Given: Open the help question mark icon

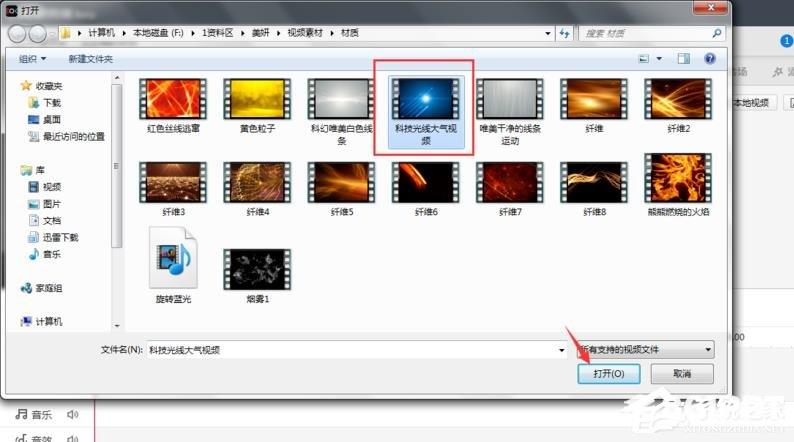Looking at the screenshot, I should click(x=710, y=59).
